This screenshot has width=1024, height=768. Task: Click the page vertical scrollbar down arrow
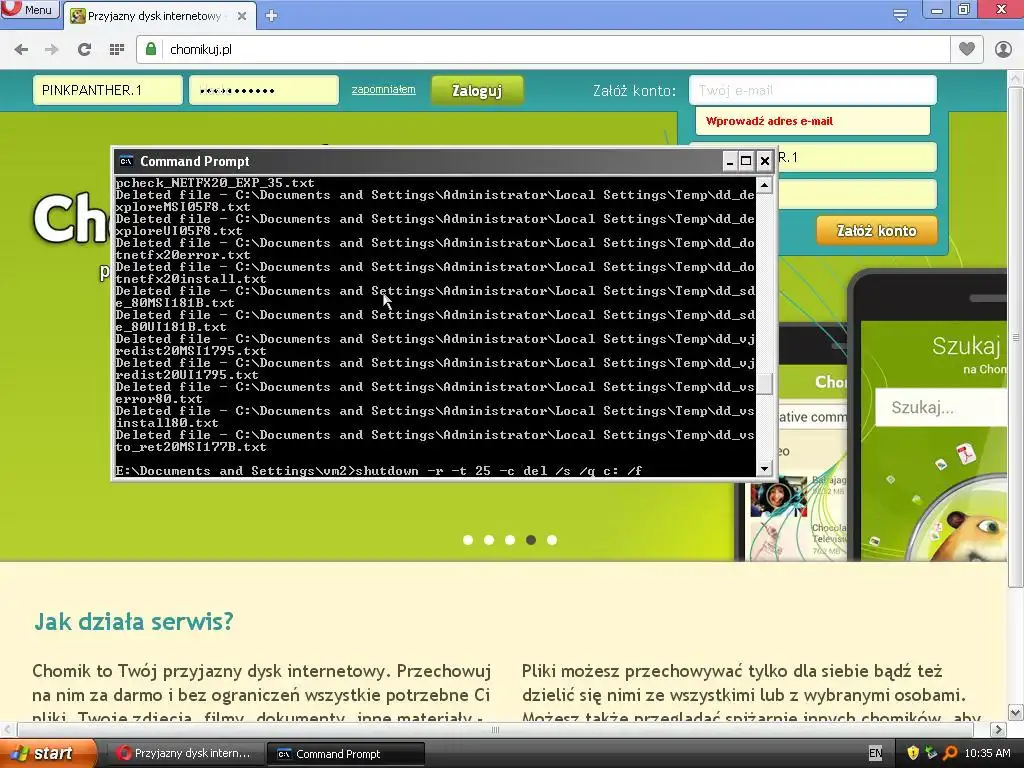point(1016,712)
